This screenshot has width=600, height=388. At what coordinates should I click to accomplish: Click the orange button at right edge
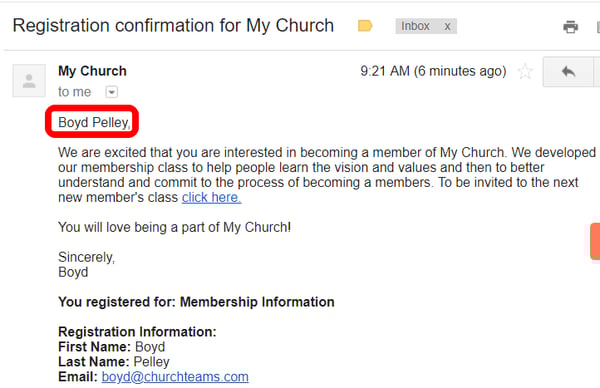pos(595,241)
